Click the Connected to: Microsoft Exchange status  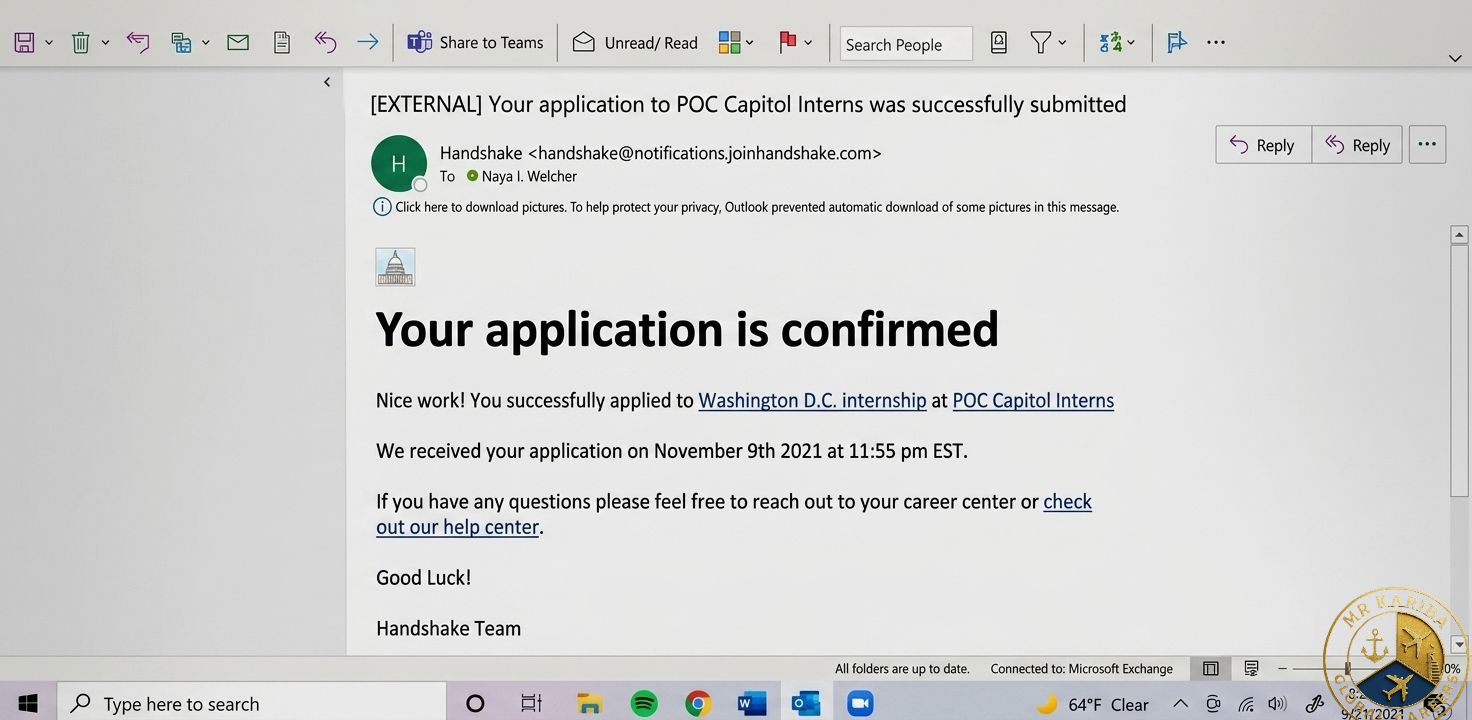(1081, 669)
